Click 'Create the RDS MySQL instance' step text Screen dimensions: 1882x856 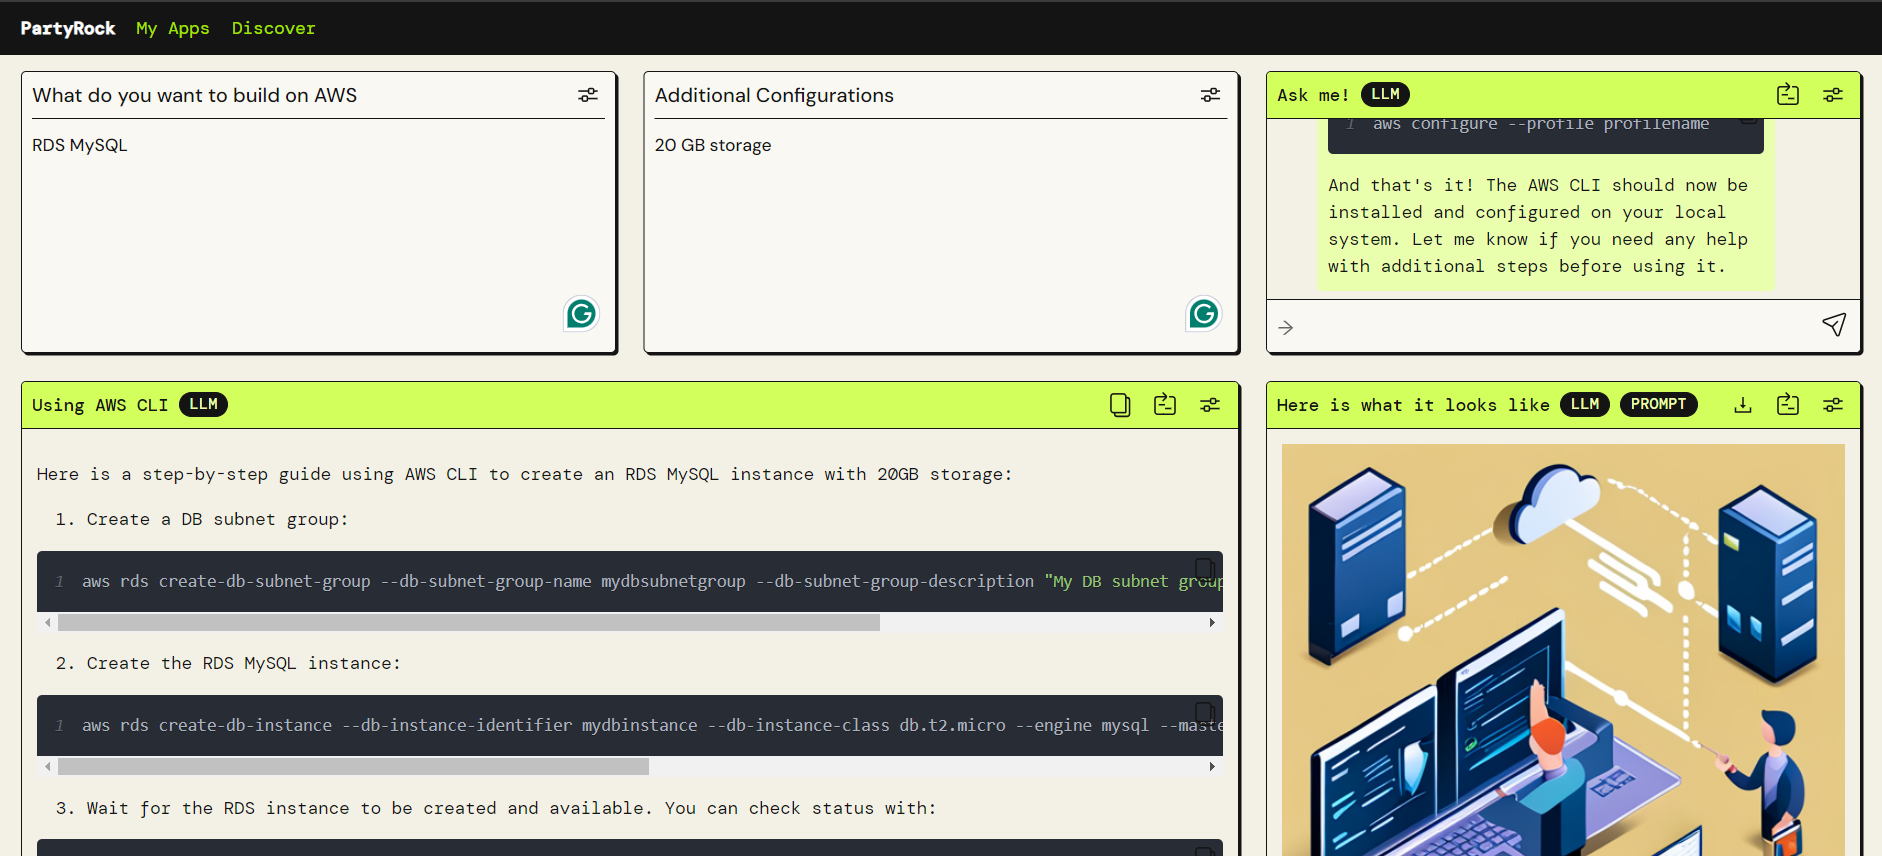[243, 663]
